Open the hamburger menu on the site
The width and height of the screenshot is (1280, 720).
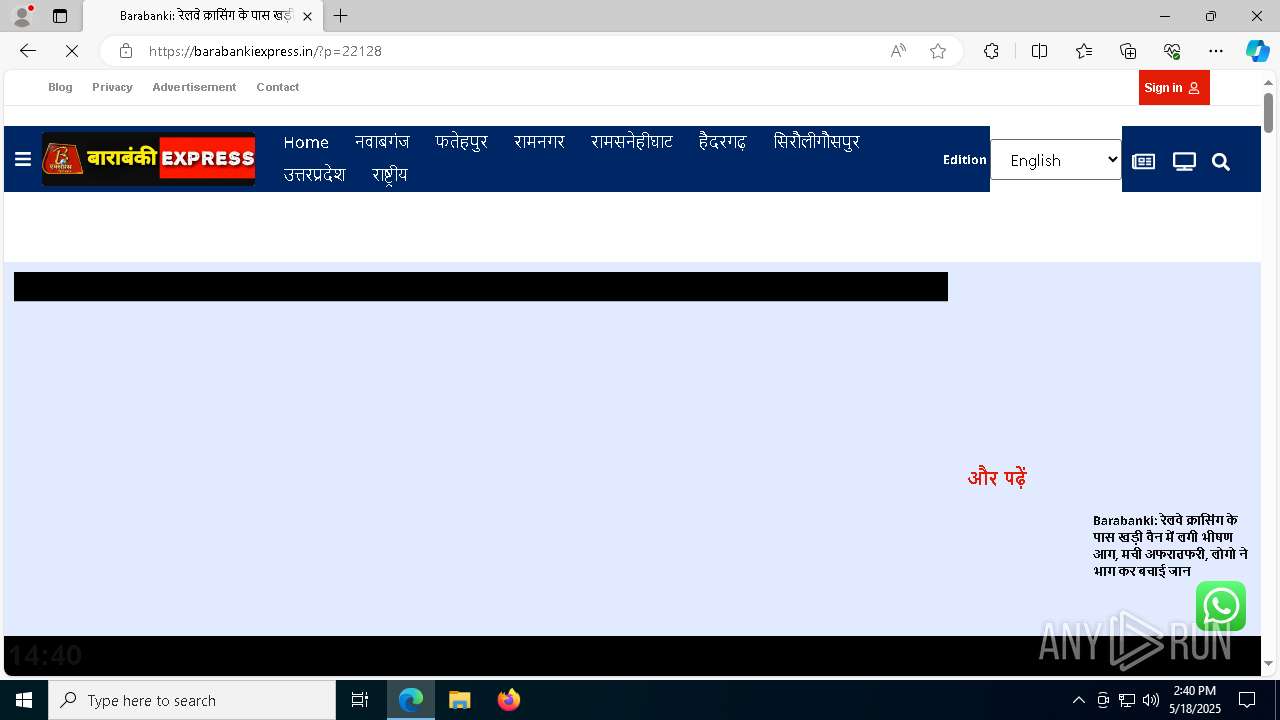pyautogui.click(x=23, y=159)
